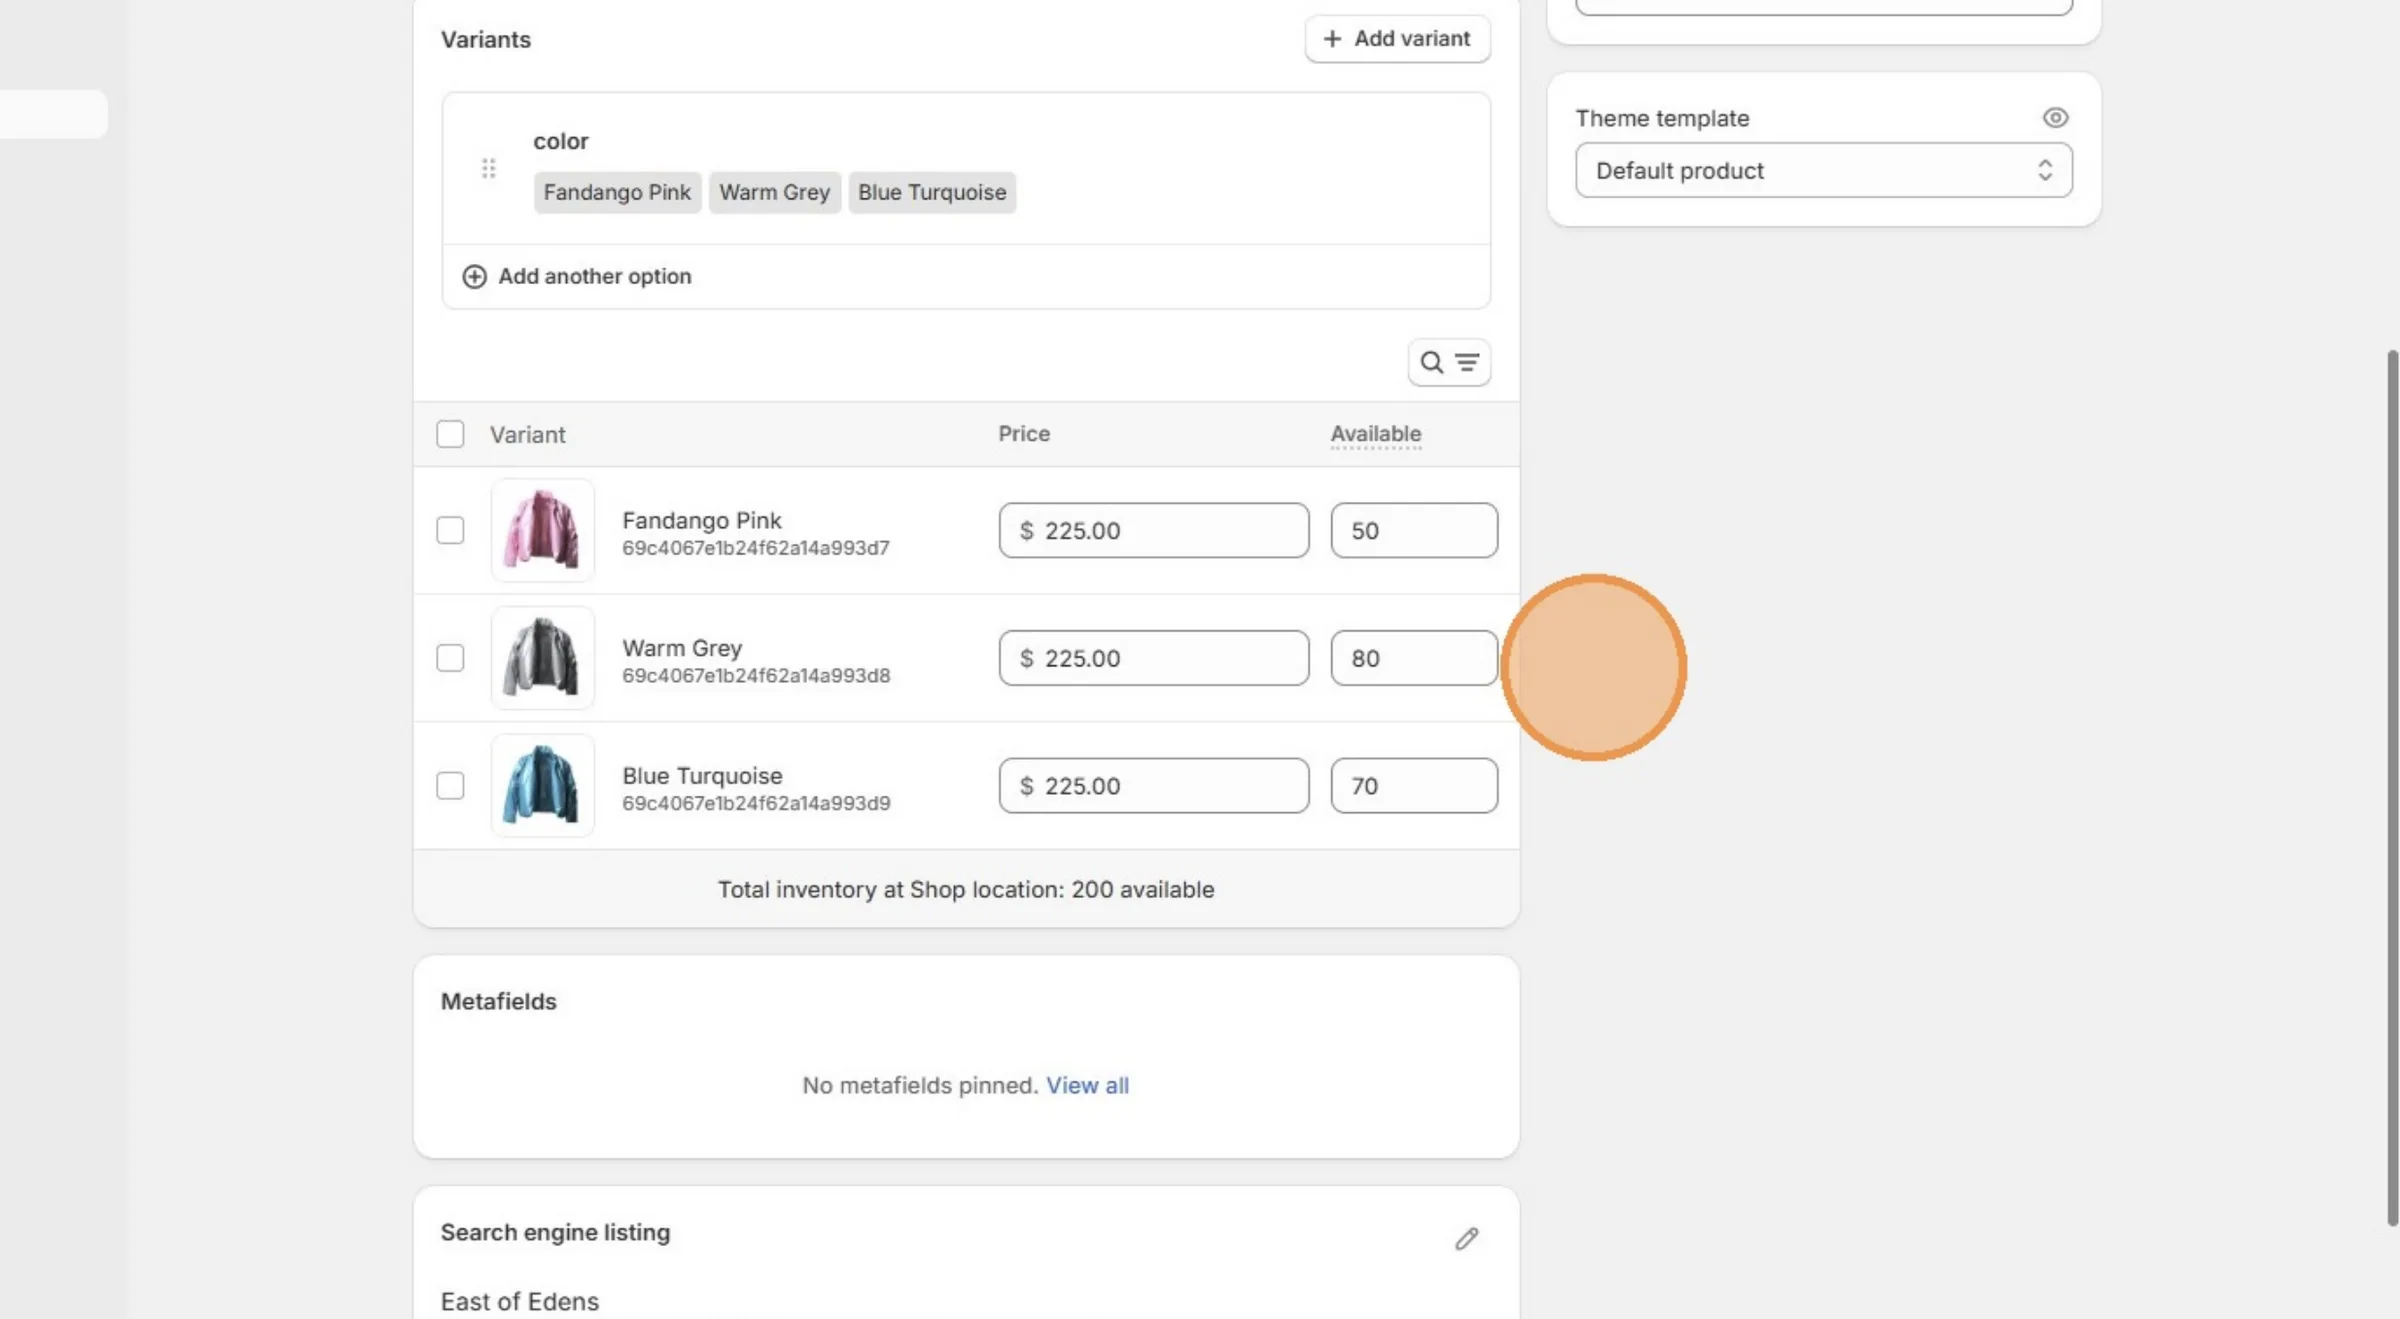The height and width of the screenshot is (1319, 2400).
Task: Preview theme template with eye icon
Action: coord(2055,118)
